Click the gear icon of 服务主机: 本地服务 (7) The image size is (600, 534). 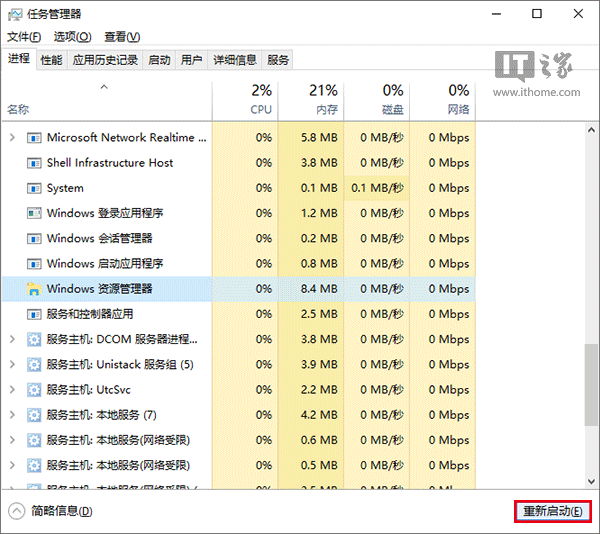(x=34, y=415)
